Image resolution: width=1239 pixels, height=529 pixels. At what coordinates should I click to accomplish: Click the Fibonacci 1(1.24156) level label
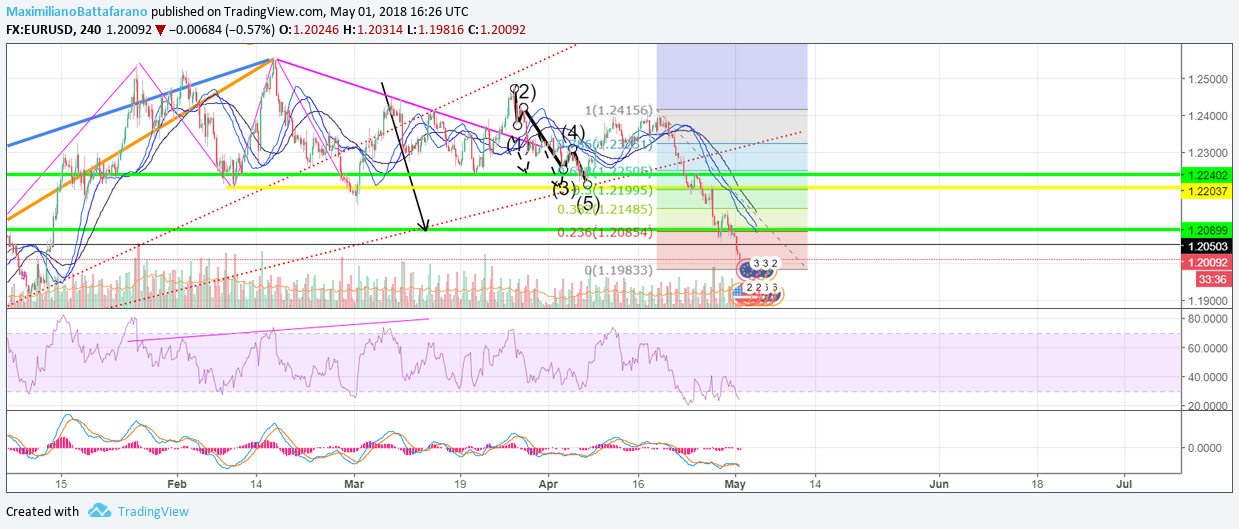pyautogui.click(x=619, y=111)
